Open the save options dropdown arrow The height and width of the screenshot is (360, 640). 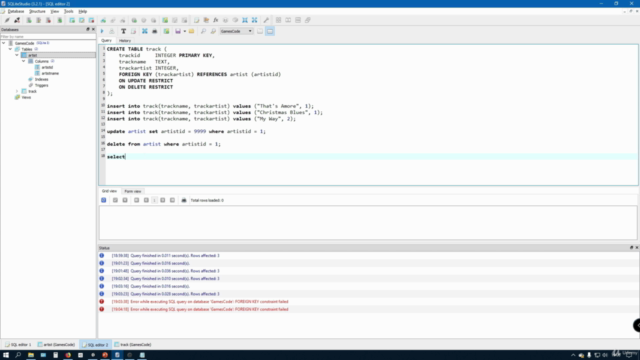pos(184,31)
